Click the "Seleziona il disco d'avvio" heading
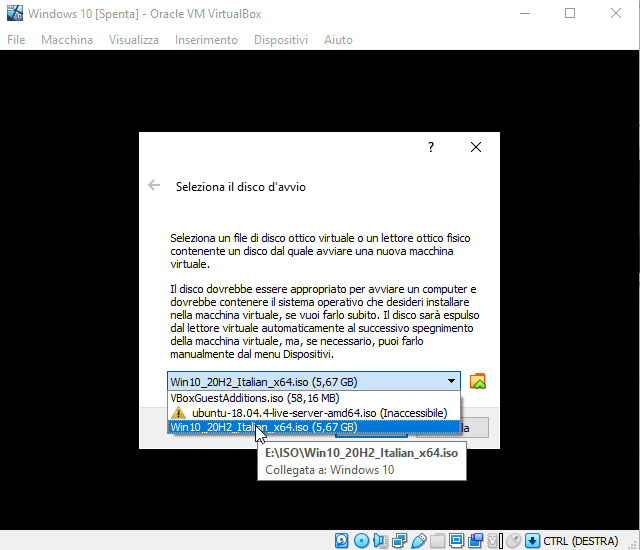Screen dimensions: 640x550 point(240,187)
